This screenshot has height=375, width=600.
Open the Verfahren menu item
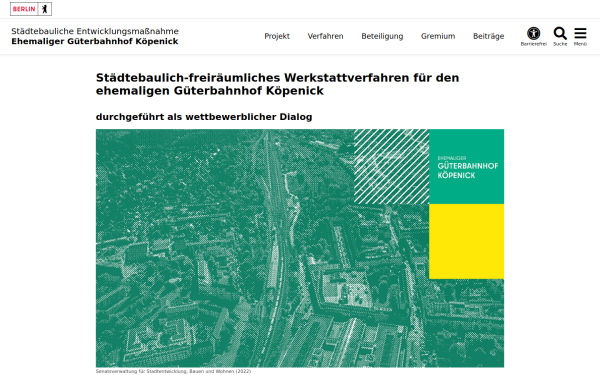(326, 36)
